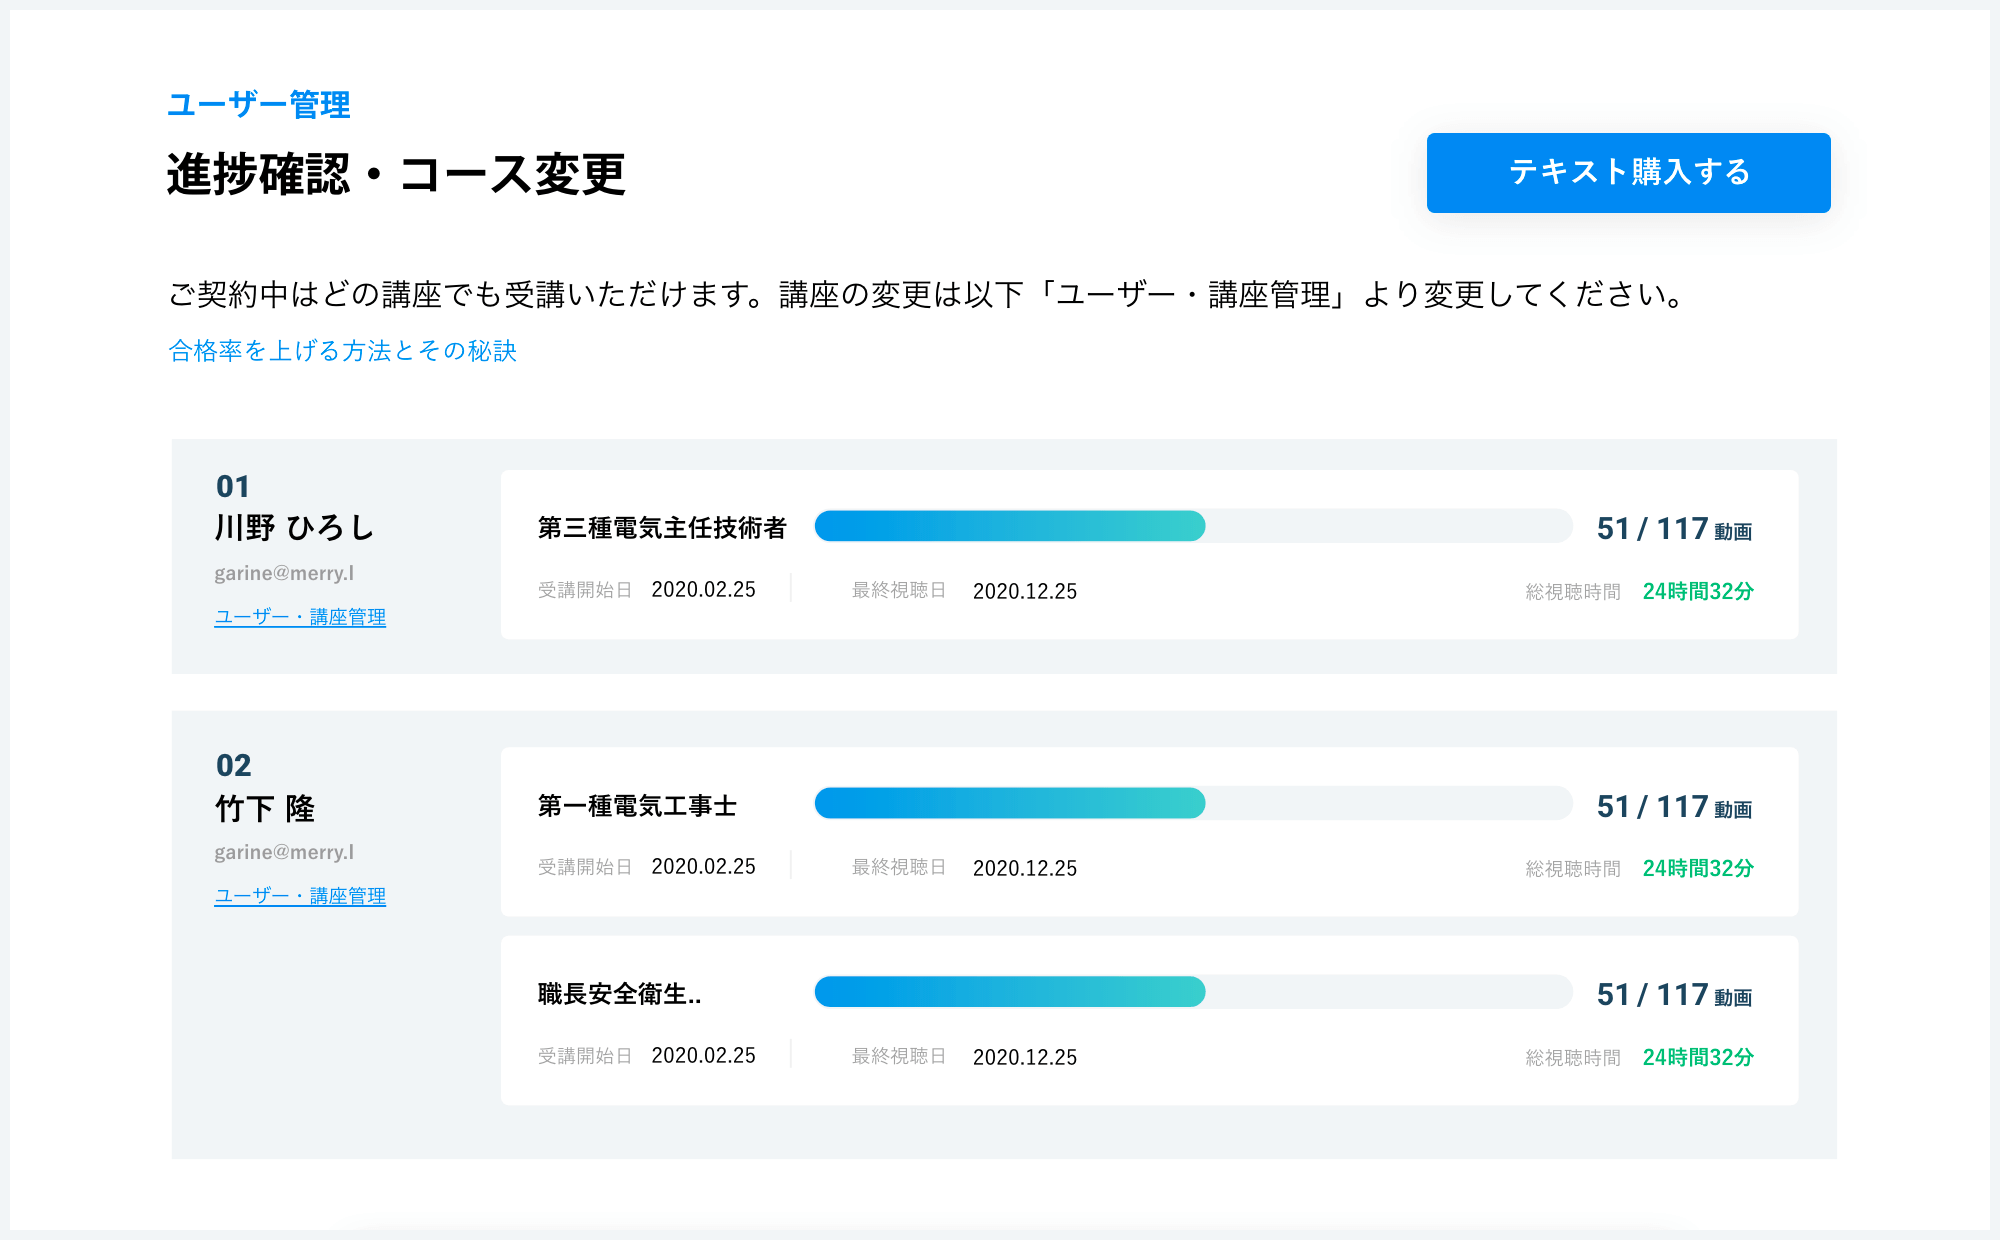Image resolution: width=2000 pixels, height=1240 pixels.
Task: Click 24時間32分 total time for 職長安全衛生..
Action: [1698, 1057]
